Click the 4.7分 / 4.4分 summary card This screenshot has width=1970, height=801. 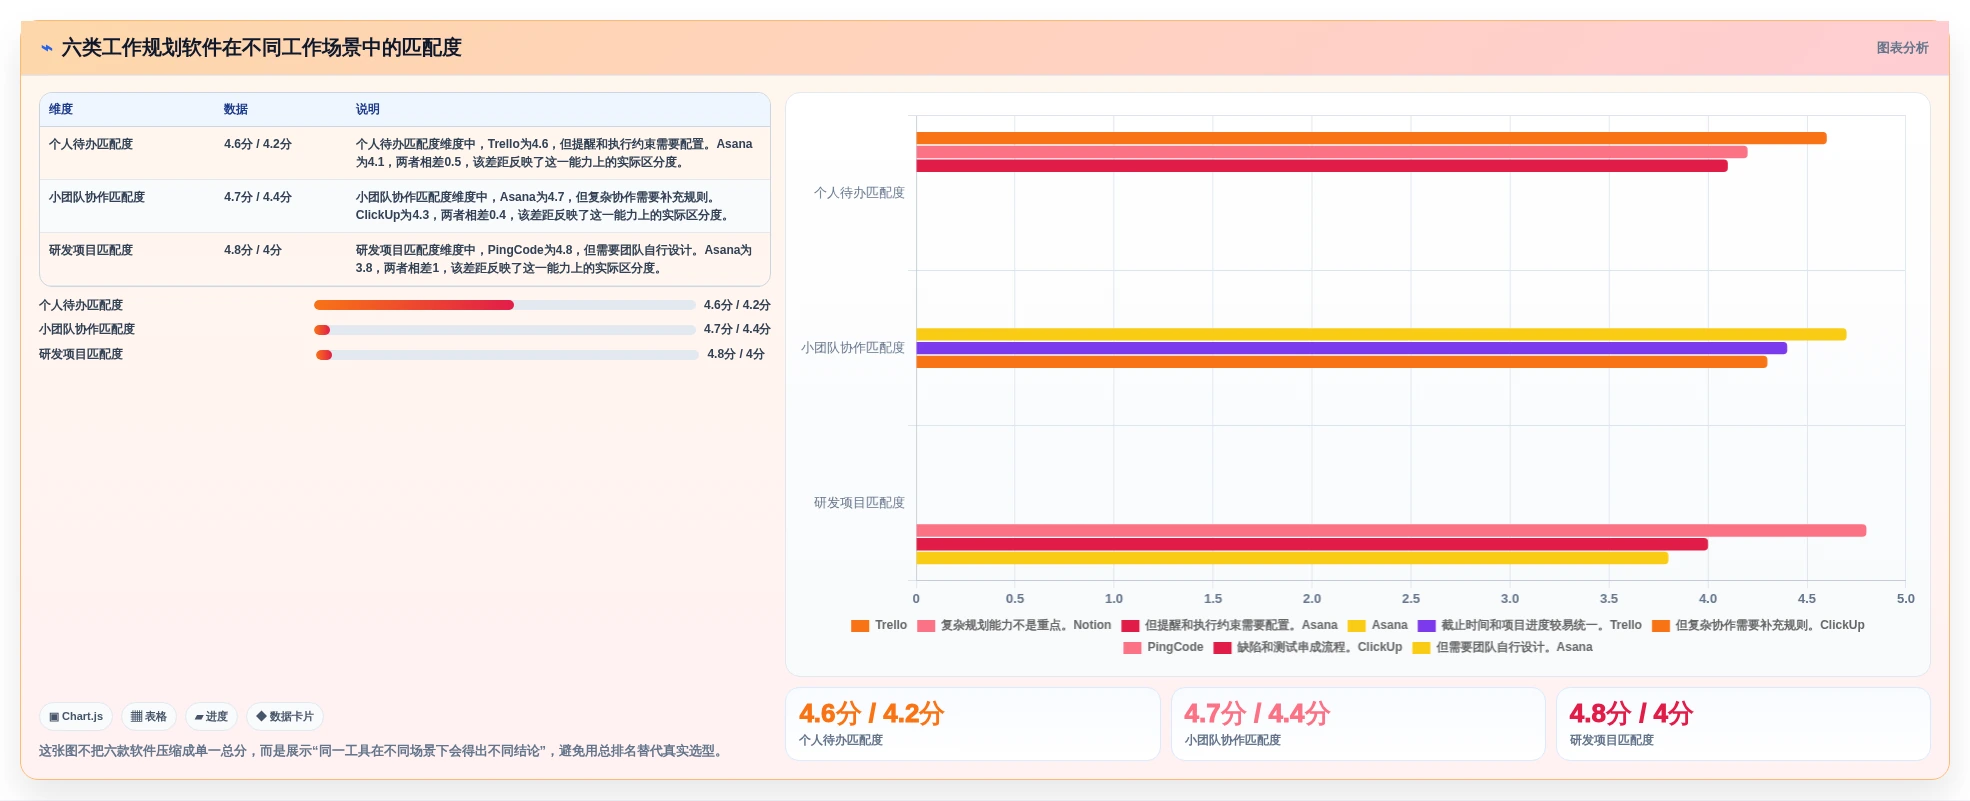coord(1358,724)
